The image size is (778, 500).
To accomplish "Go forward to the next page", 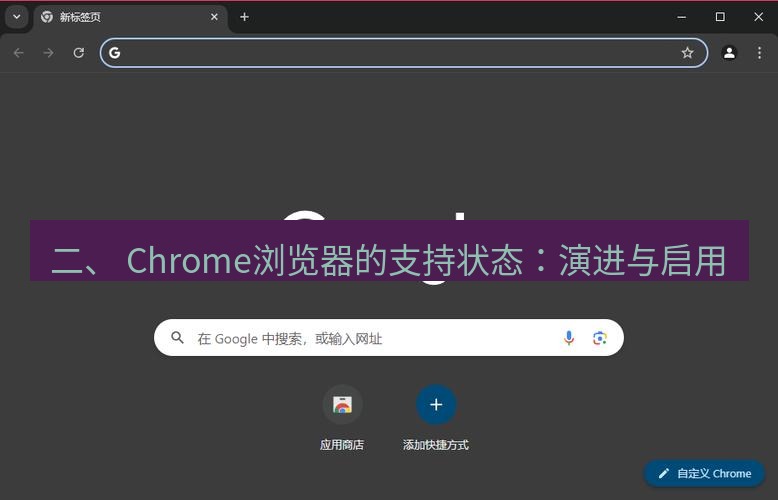I will 48,53.
